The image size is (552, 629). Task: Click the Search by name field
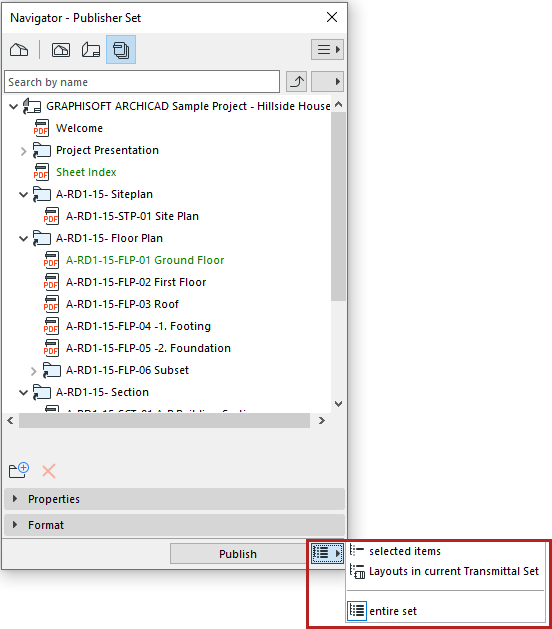coord(142,82)
